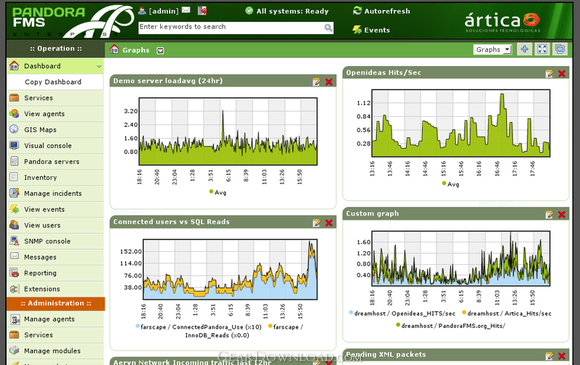Add a widget with the plus icon
Viewport: 580px width, 365px height.
[525, 50]
